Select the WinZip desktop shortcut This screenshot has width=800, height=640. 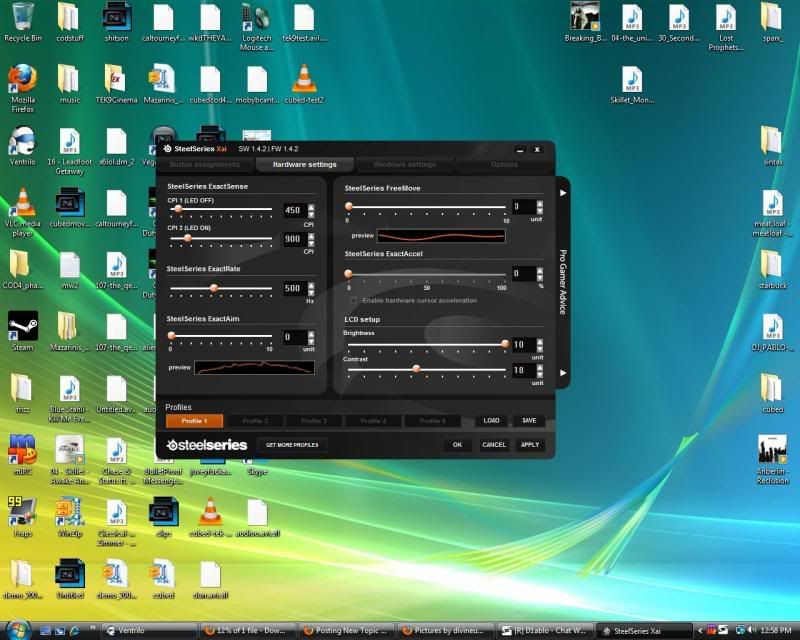(x=69, y=516)
